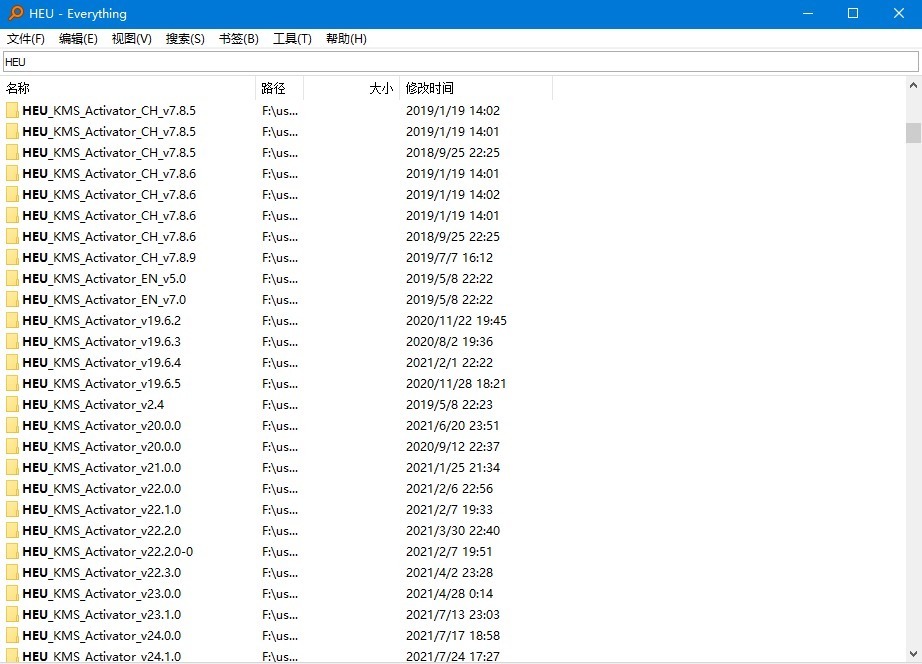Image resolution: width=922 pixels, height=664 pixels.
Task: Click folder icon of HEU_KMS_Activator_v22.0.0
Action: 12,489
